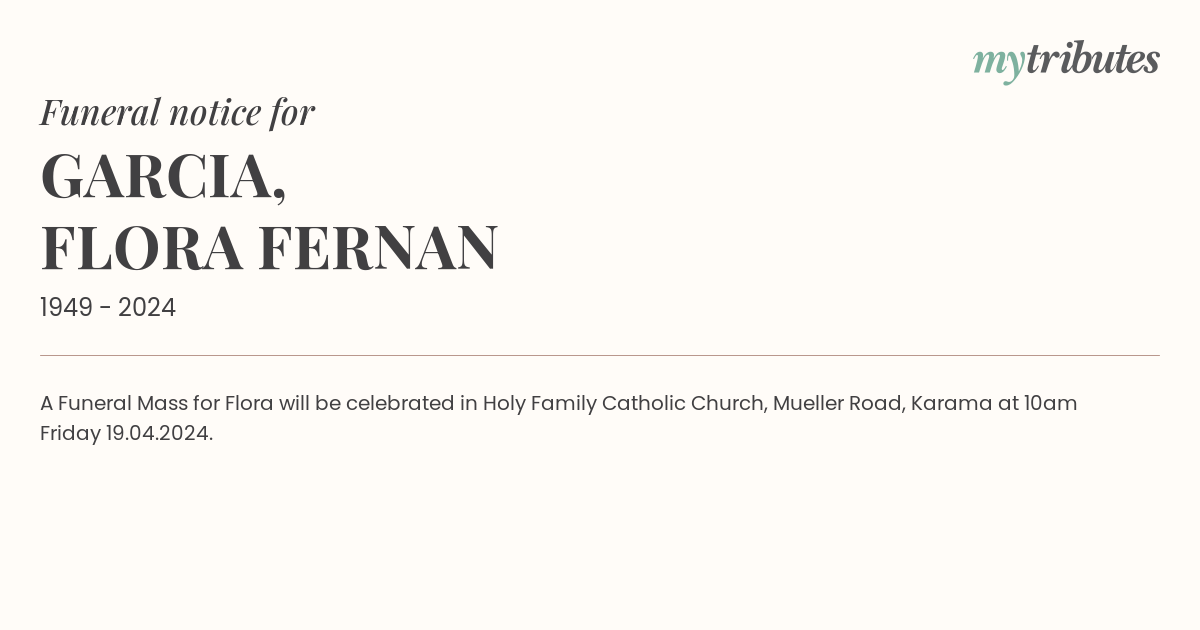The height and width of the screenshot is (630, 1200).
Task: Click the death year 2024 under name
Action: 147,308
